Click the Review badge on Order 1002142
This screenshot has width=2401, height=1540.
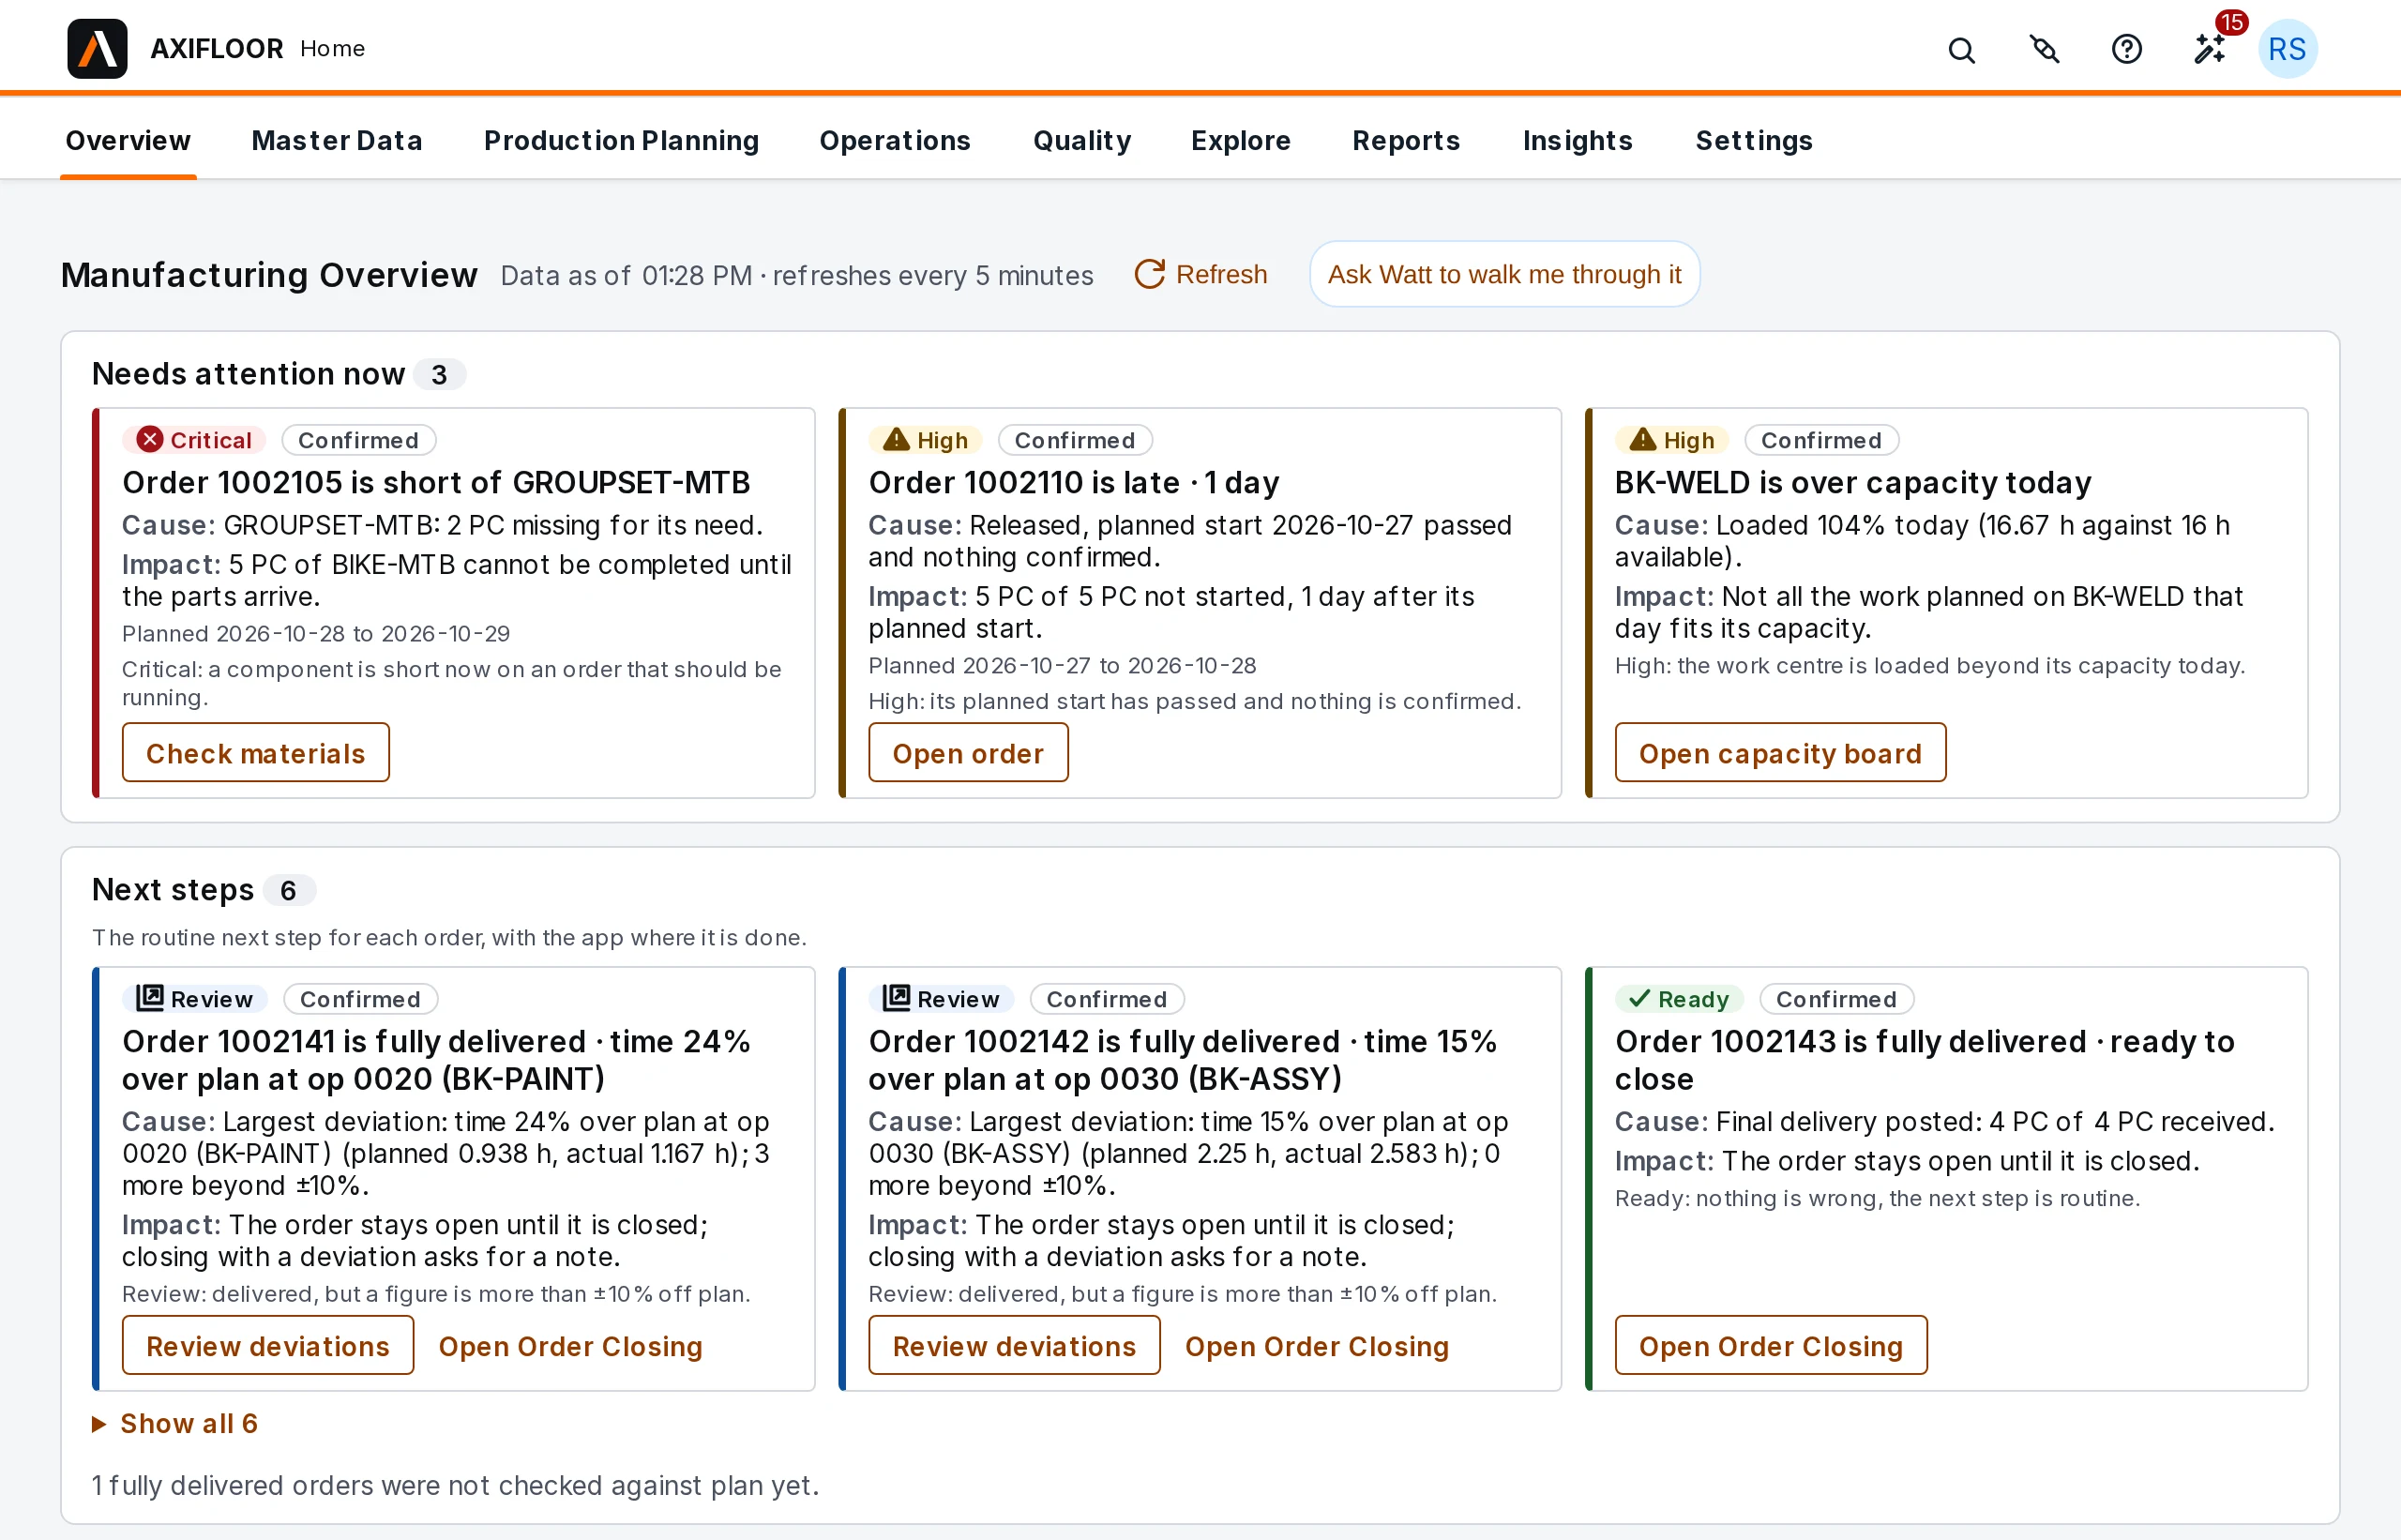click(940, 999)
